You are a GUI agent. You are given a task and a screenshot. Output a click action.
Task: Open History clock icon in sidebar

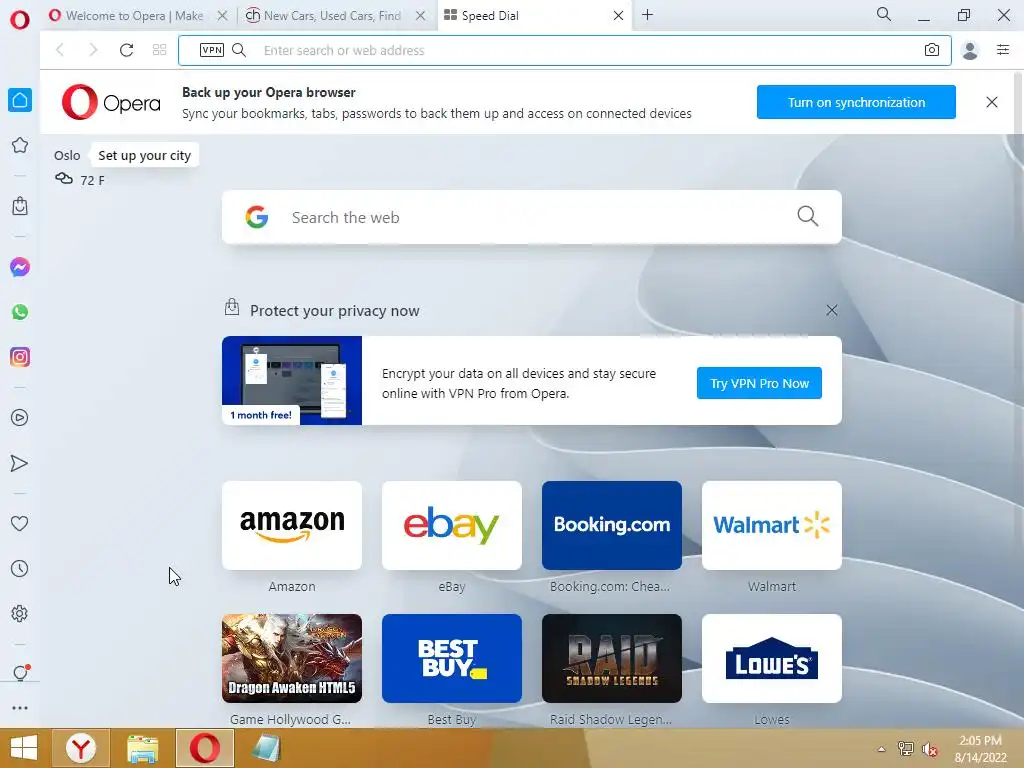click(x=20, y=569)
